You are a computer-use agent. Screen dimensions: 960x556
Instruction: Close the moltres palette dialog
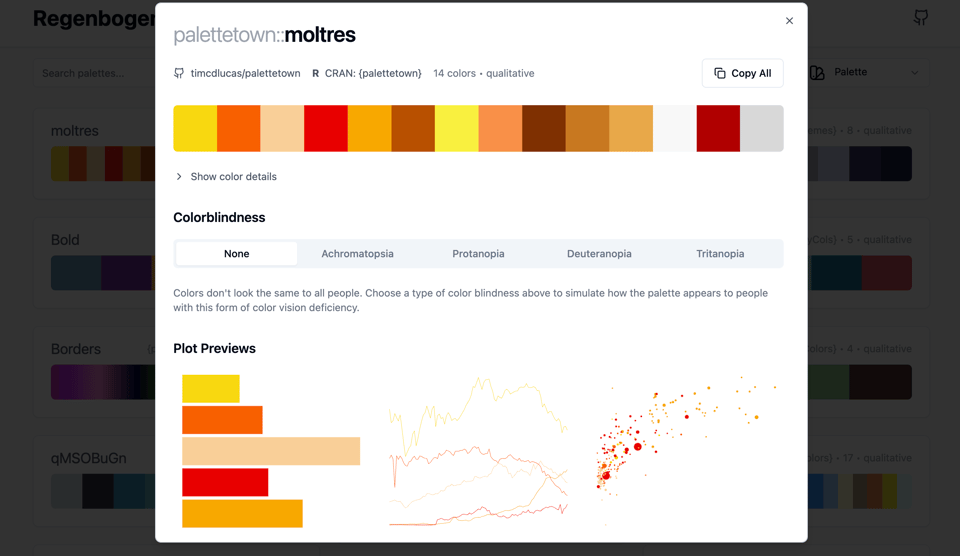point(789,21)
